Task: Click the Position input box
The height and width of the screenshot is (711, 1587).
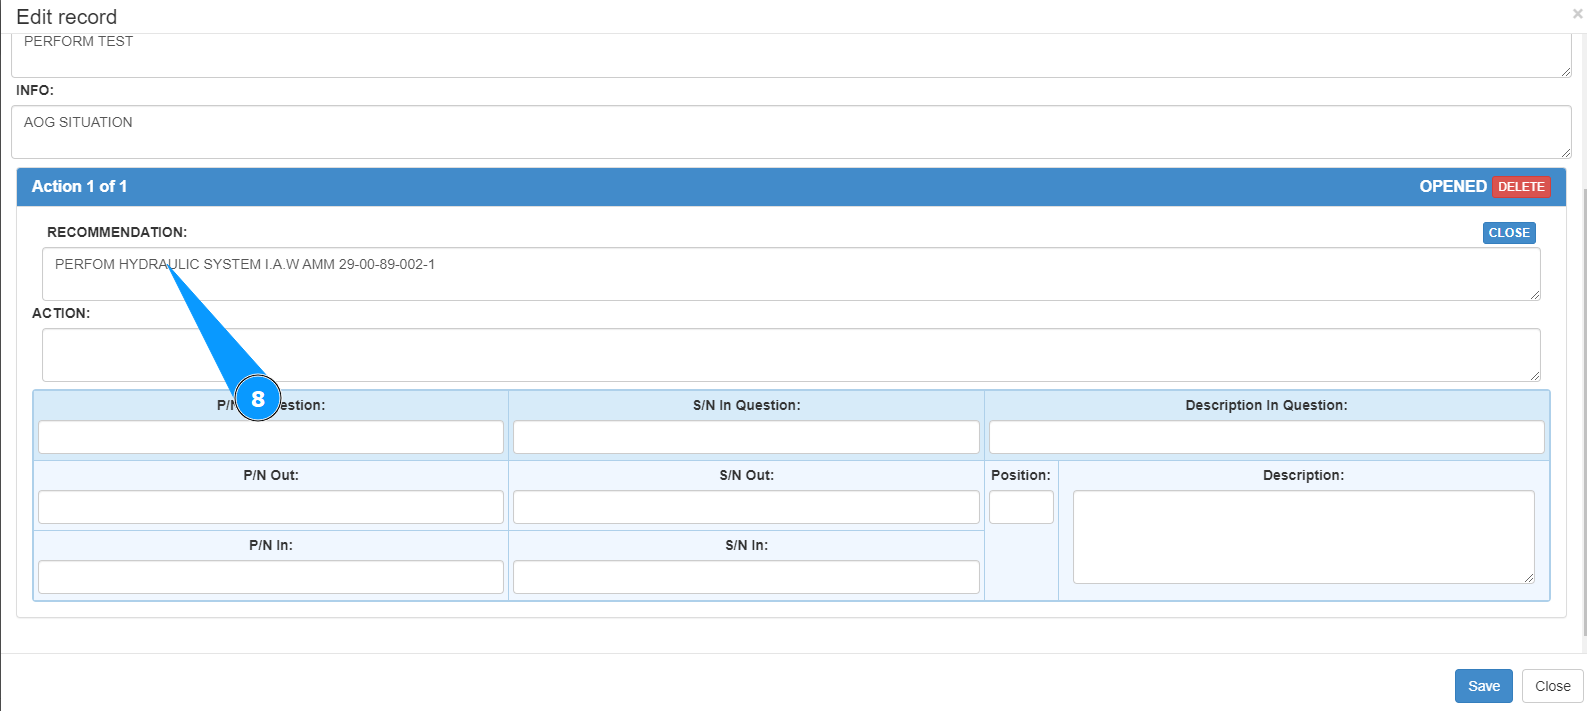Action: [x=1021, y=507]
